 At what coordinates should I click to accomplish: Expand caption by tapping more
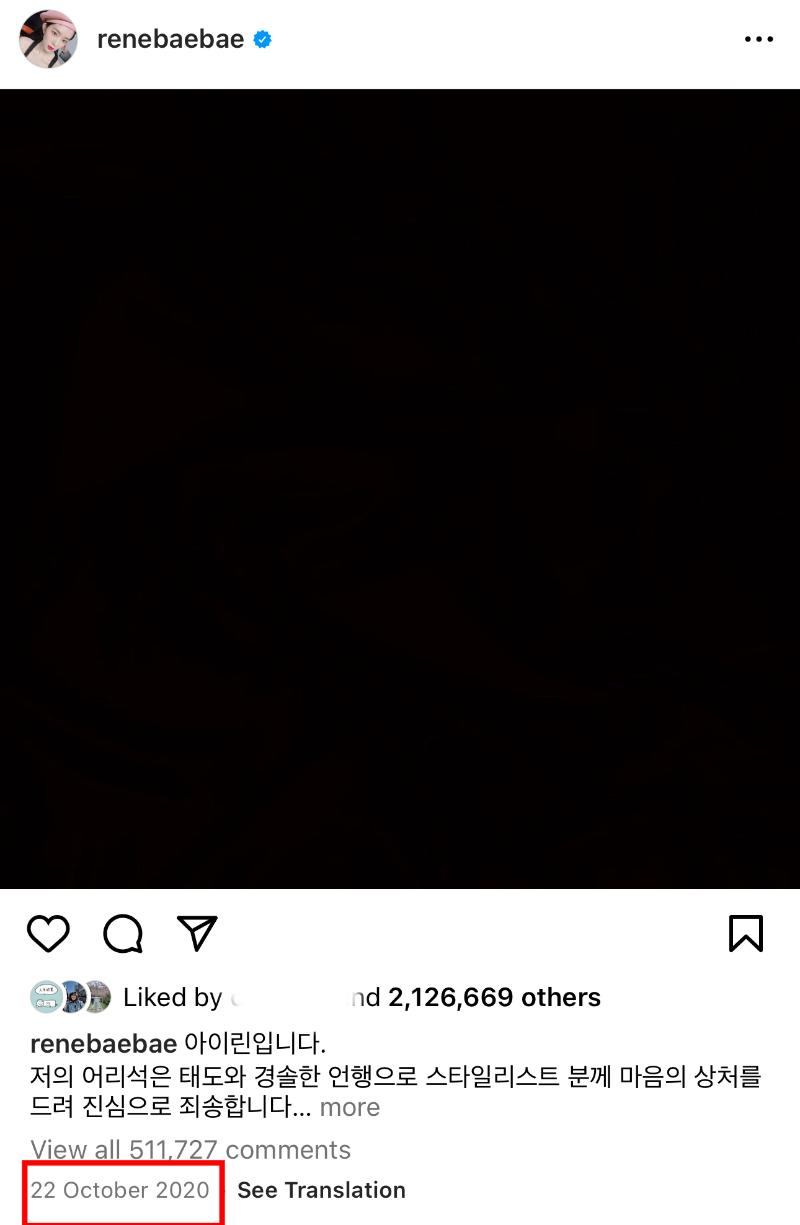(350, 1107)
